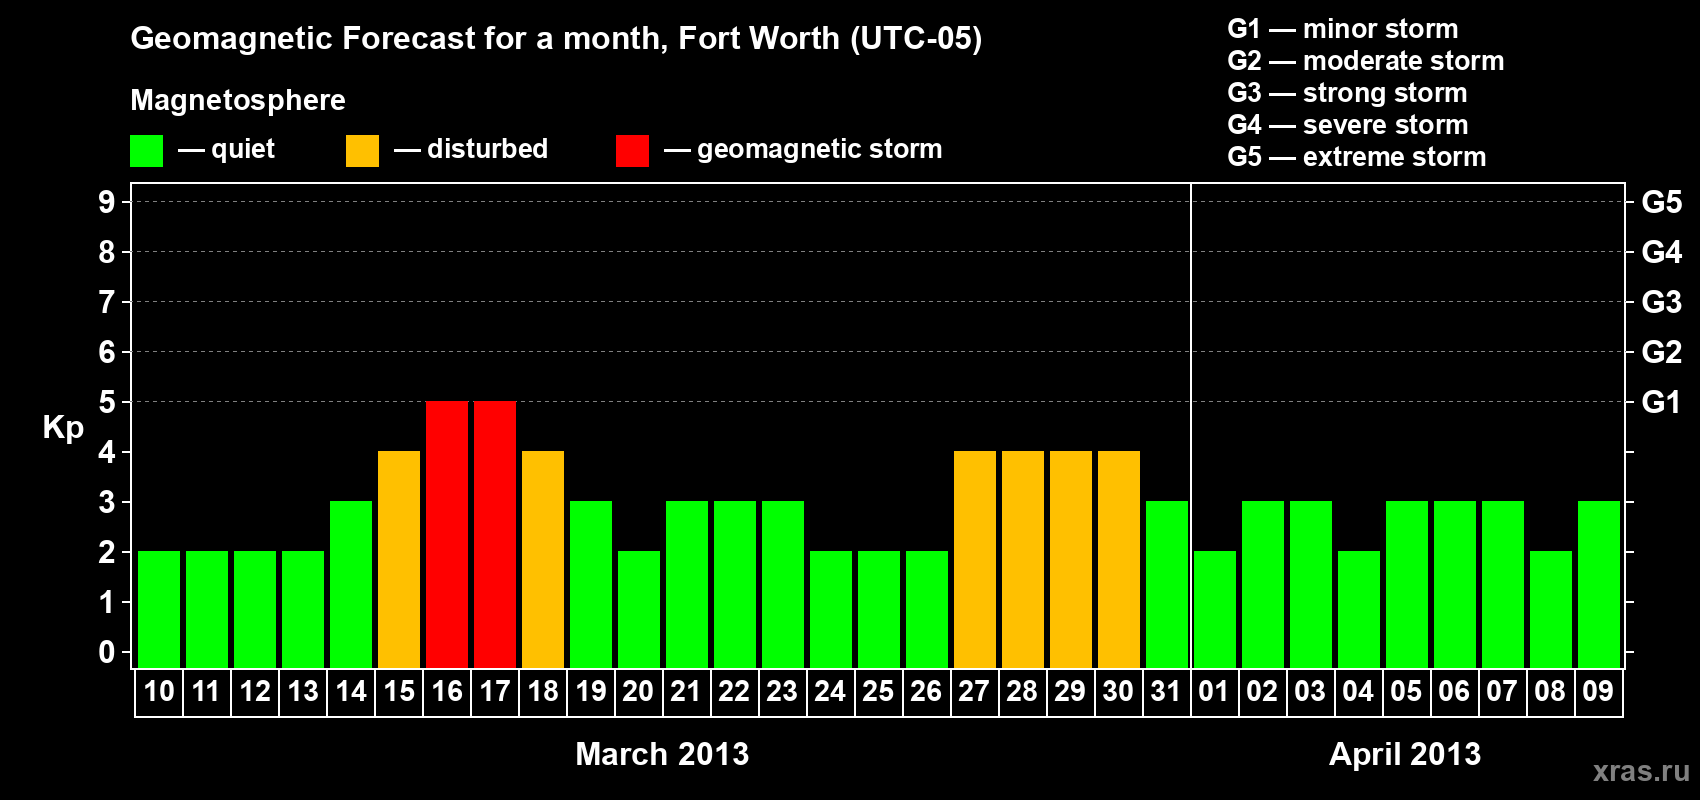This screenshot has width=1700, height=800.
Task: Select the green bar for March 14
Action: coord(351,584)
